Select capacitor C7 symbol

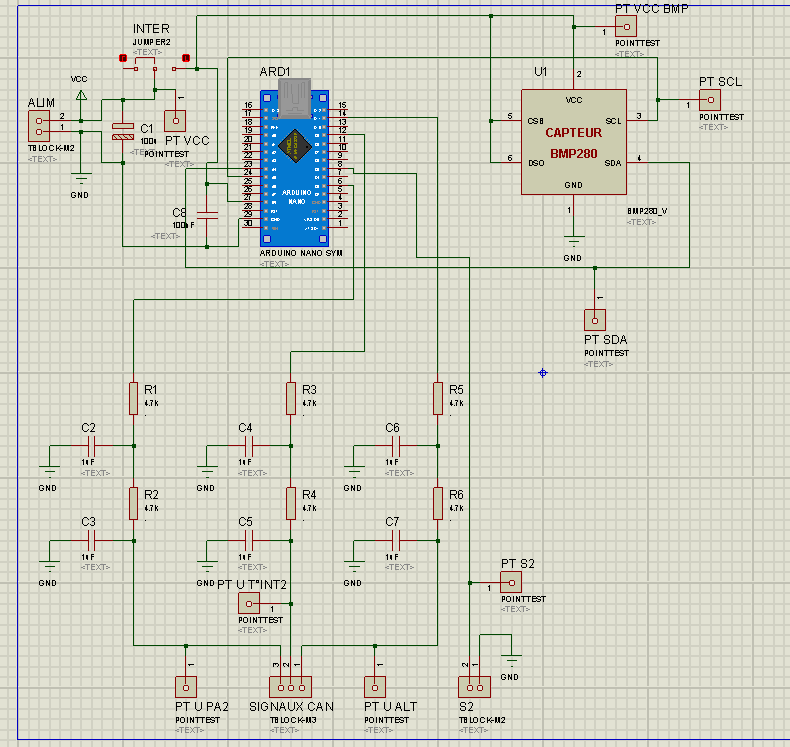pos(396,540)
